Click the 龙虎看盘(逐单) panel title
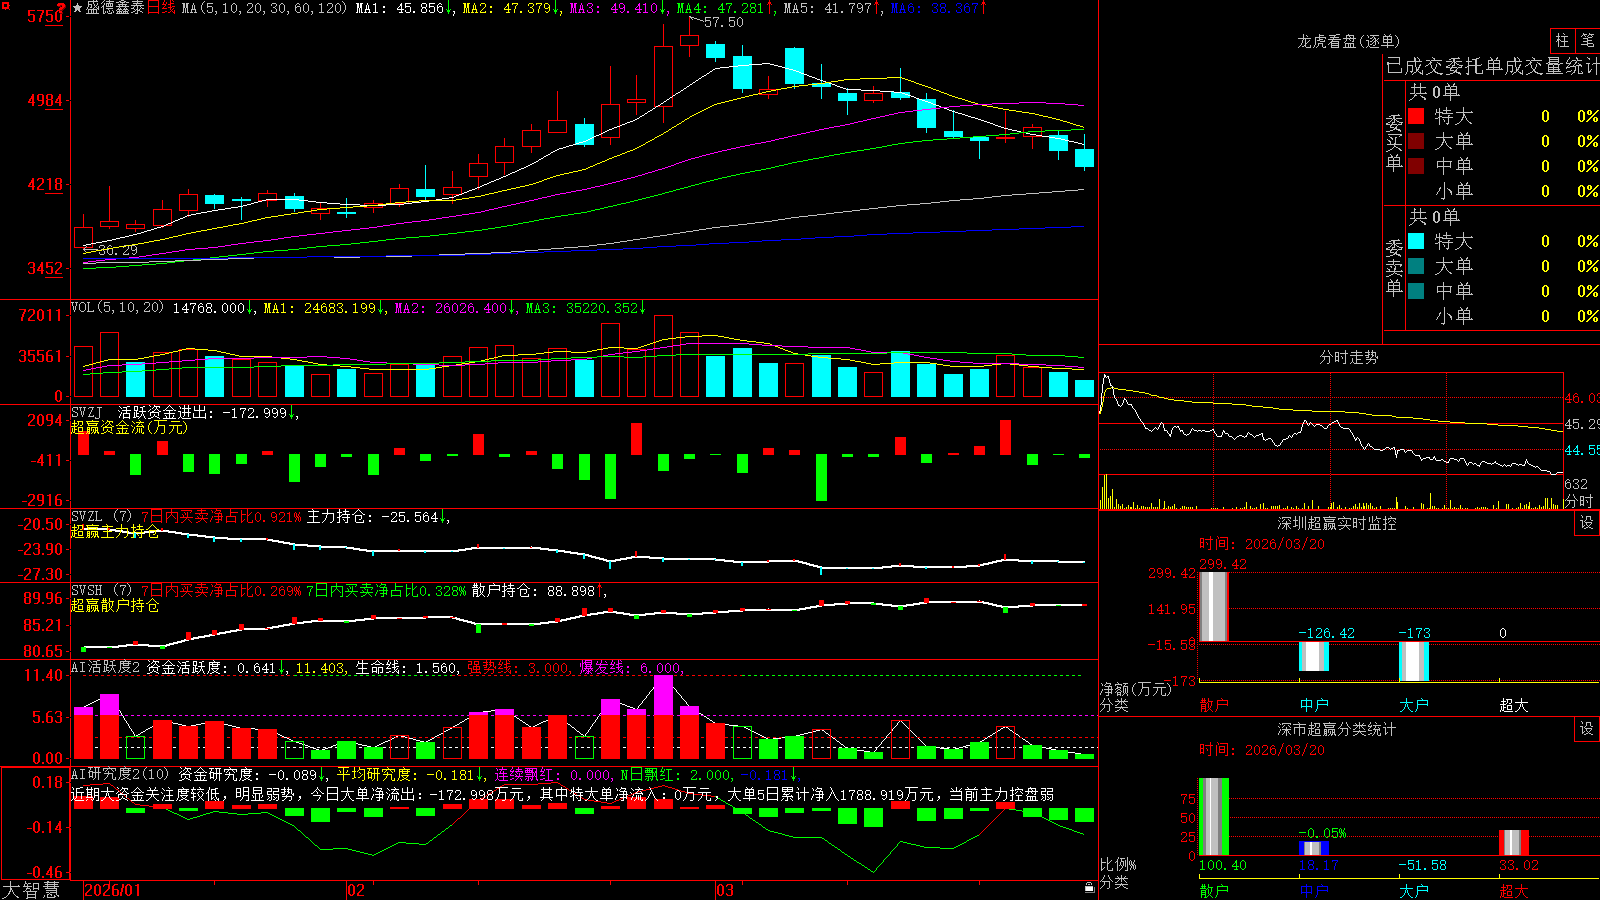Screen dimensions: 1600x900 tap(1349, 41)
